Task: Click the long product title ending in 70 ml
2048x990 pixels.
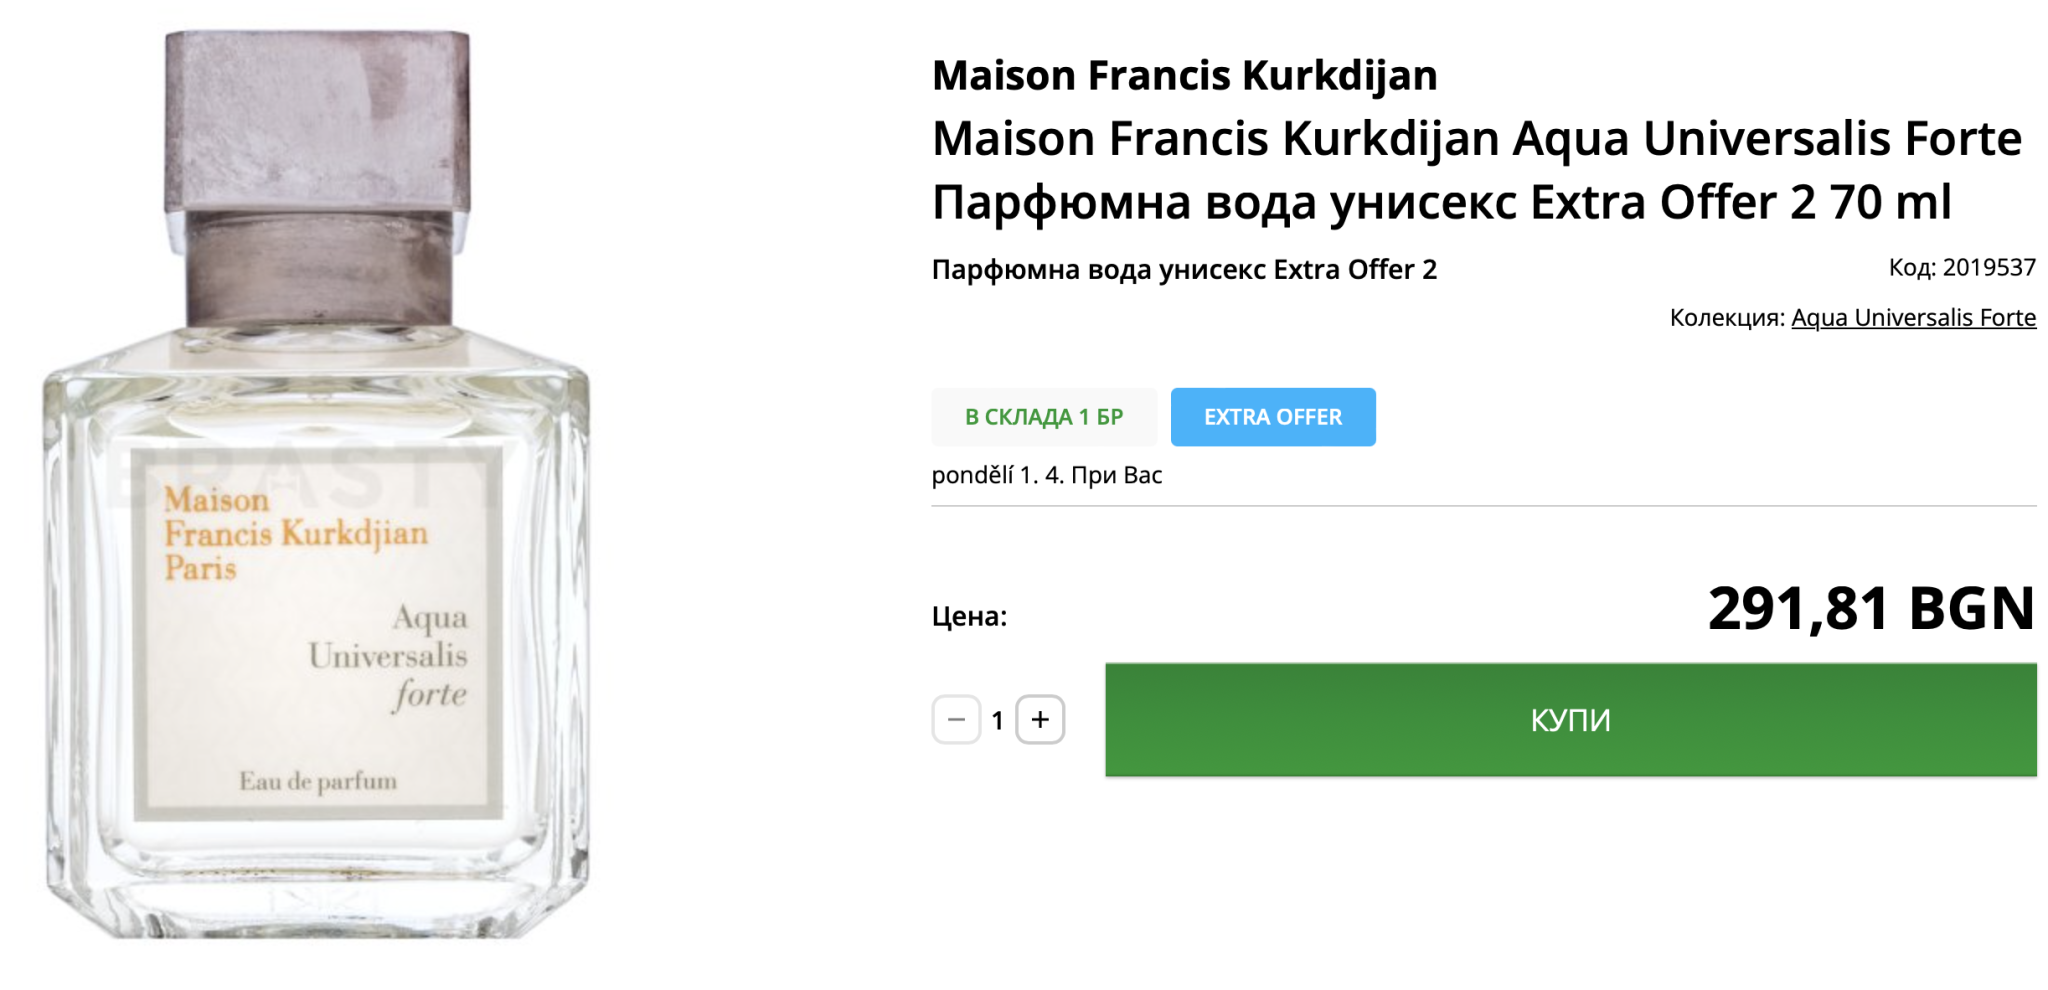Action: point(1476,170)
